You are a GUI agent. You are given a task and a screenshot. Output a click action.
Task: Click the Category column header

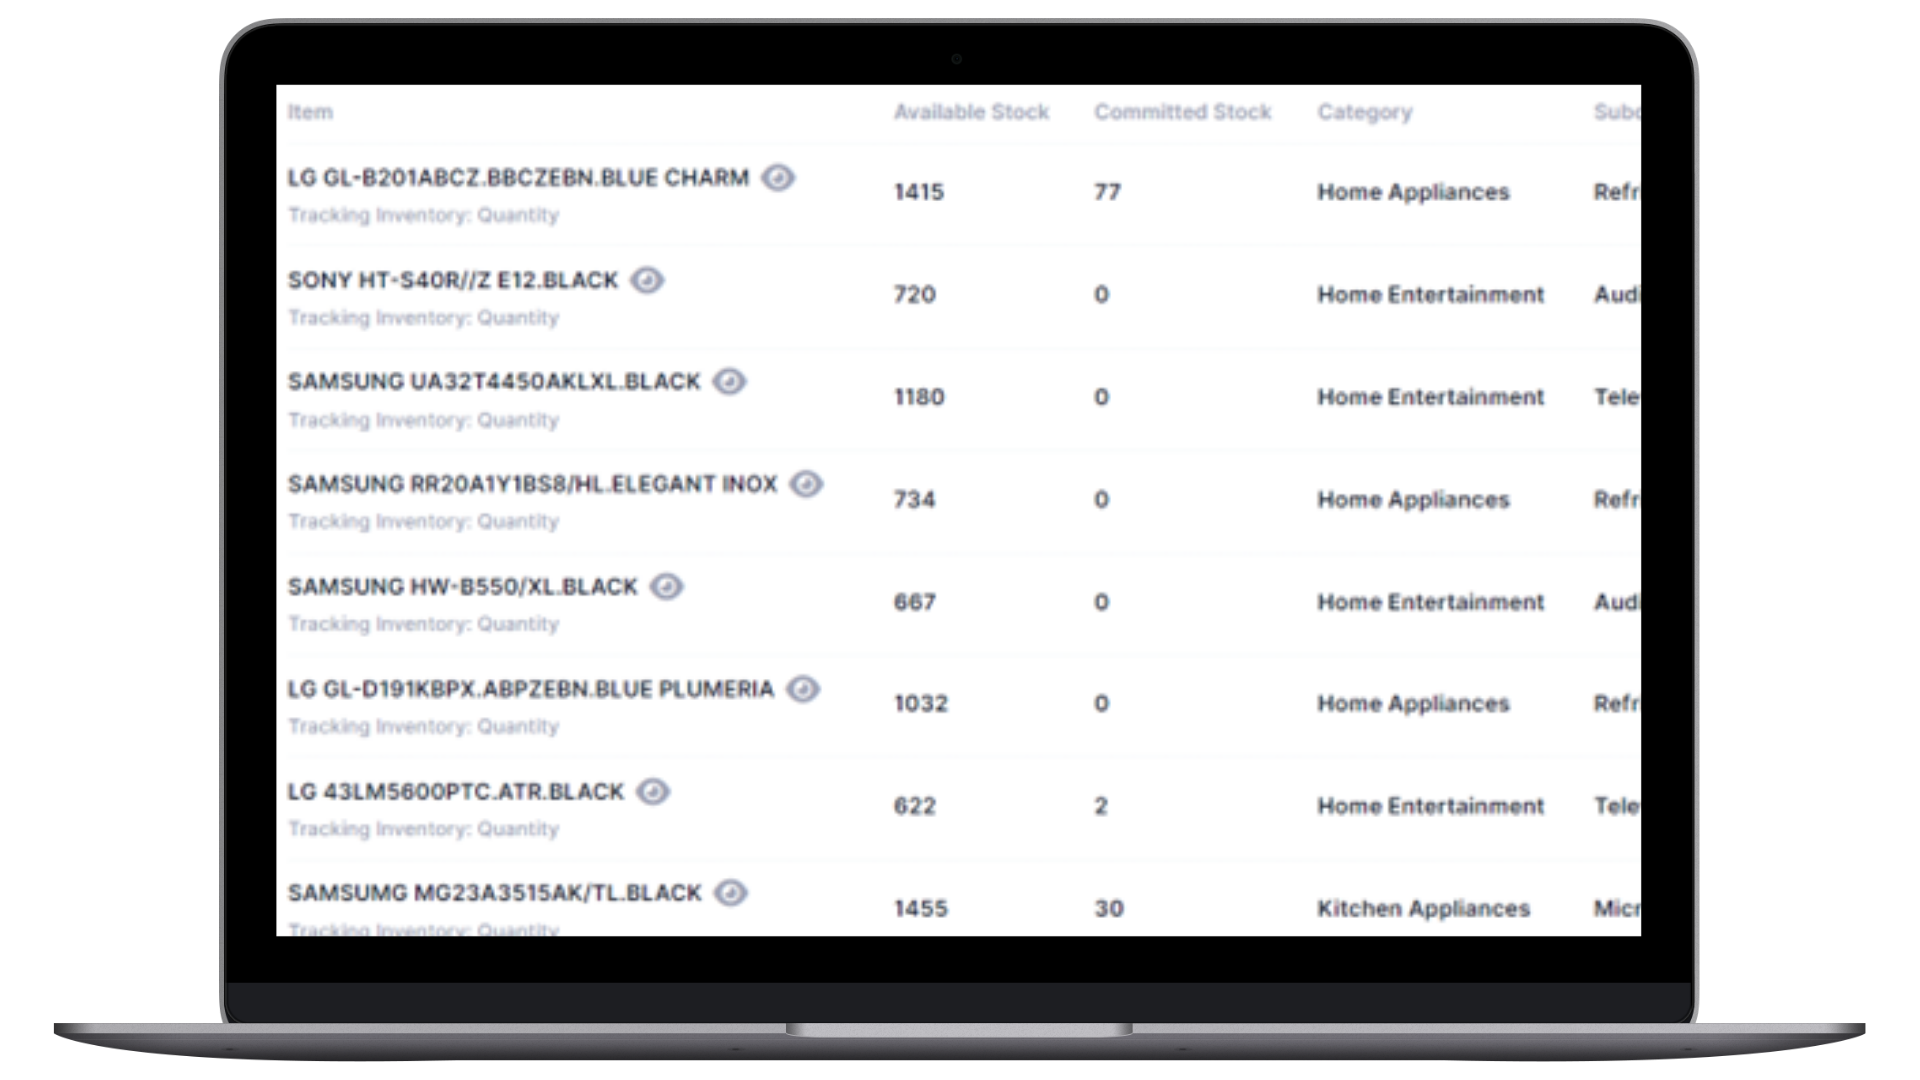coord(1365,112)
